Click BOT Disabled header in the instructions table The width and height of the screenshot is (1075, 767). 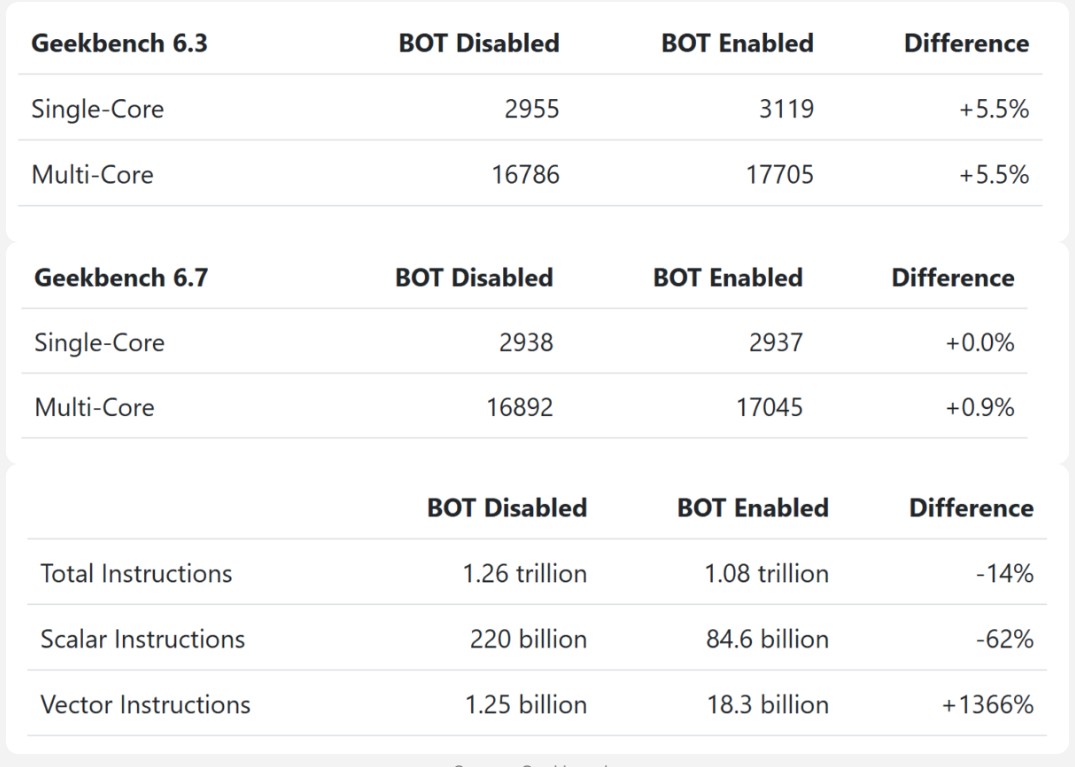(506, 507)
